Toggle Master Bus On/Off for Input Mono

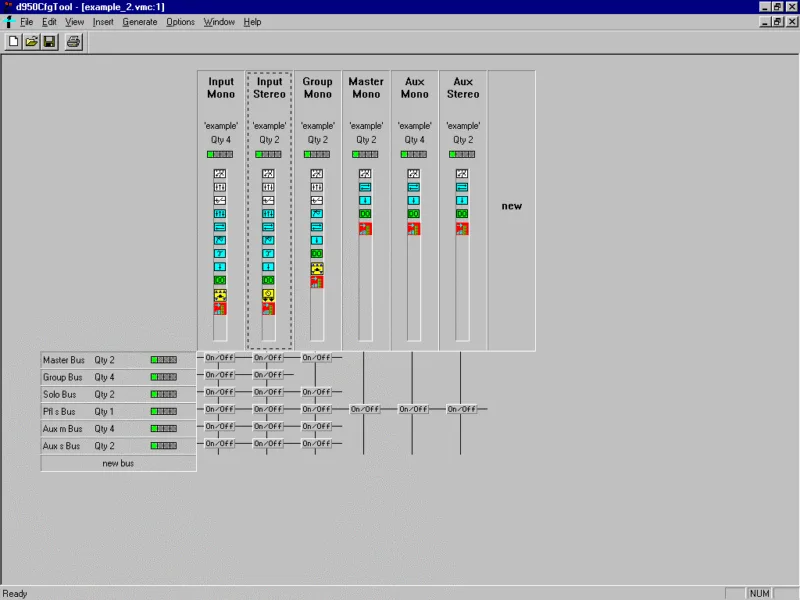coord(219,358)
